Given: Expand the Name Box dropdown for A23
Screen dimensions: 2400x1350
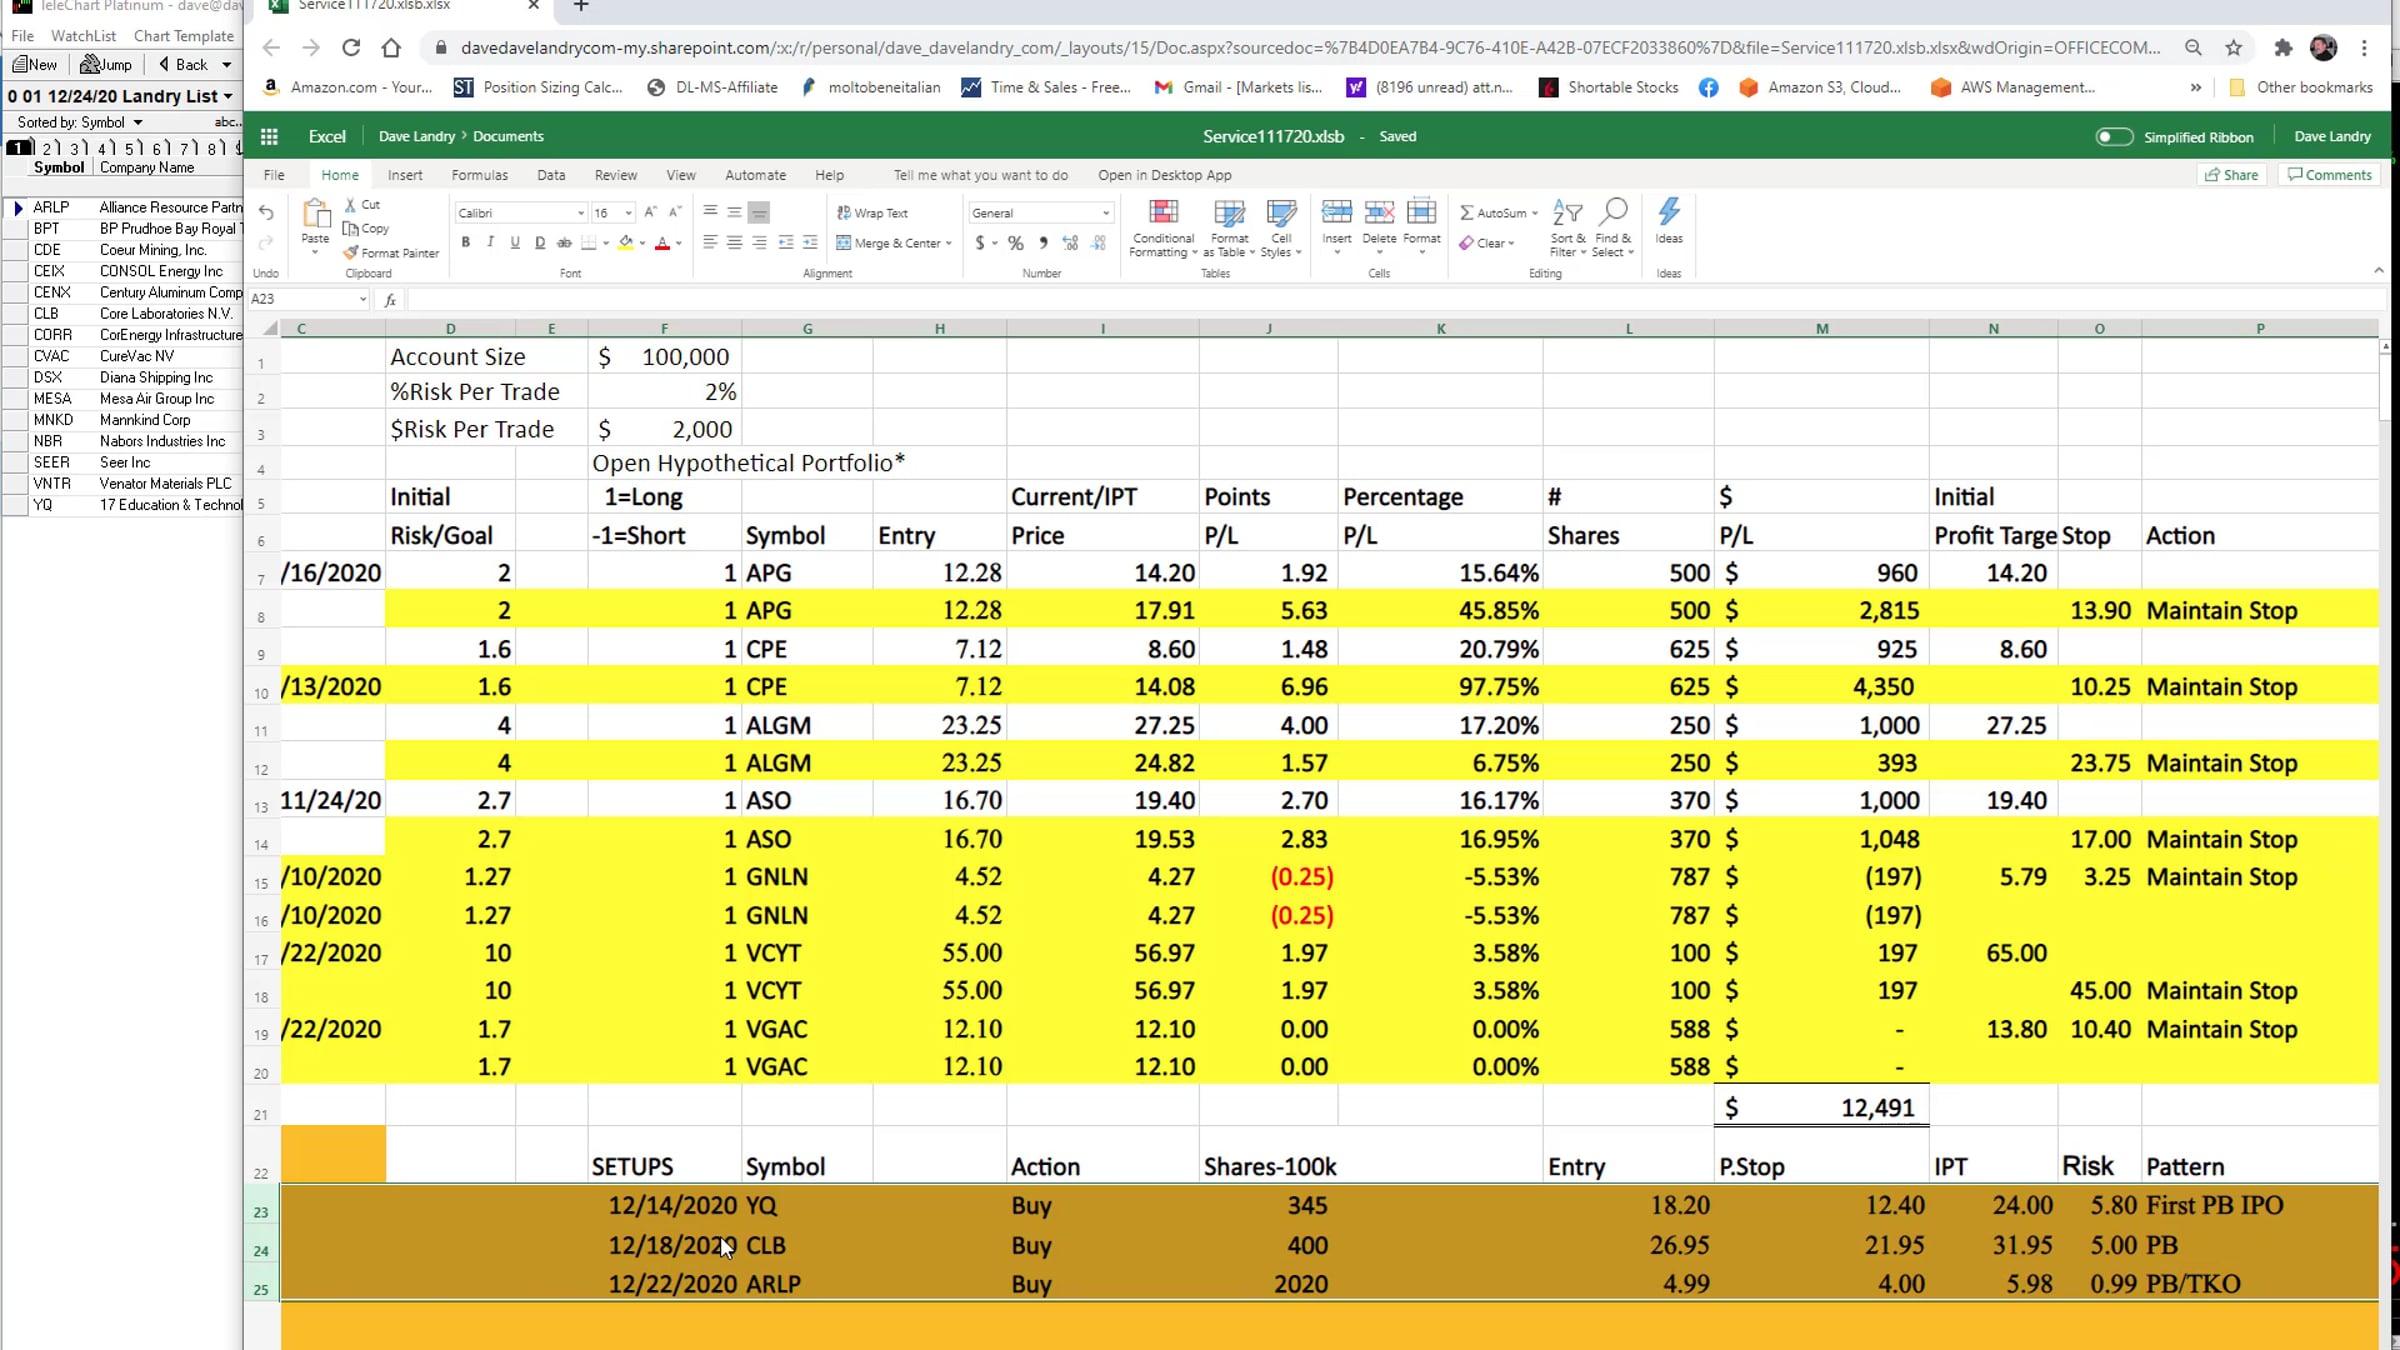Looking at the screenshot, I should (362, 299).
